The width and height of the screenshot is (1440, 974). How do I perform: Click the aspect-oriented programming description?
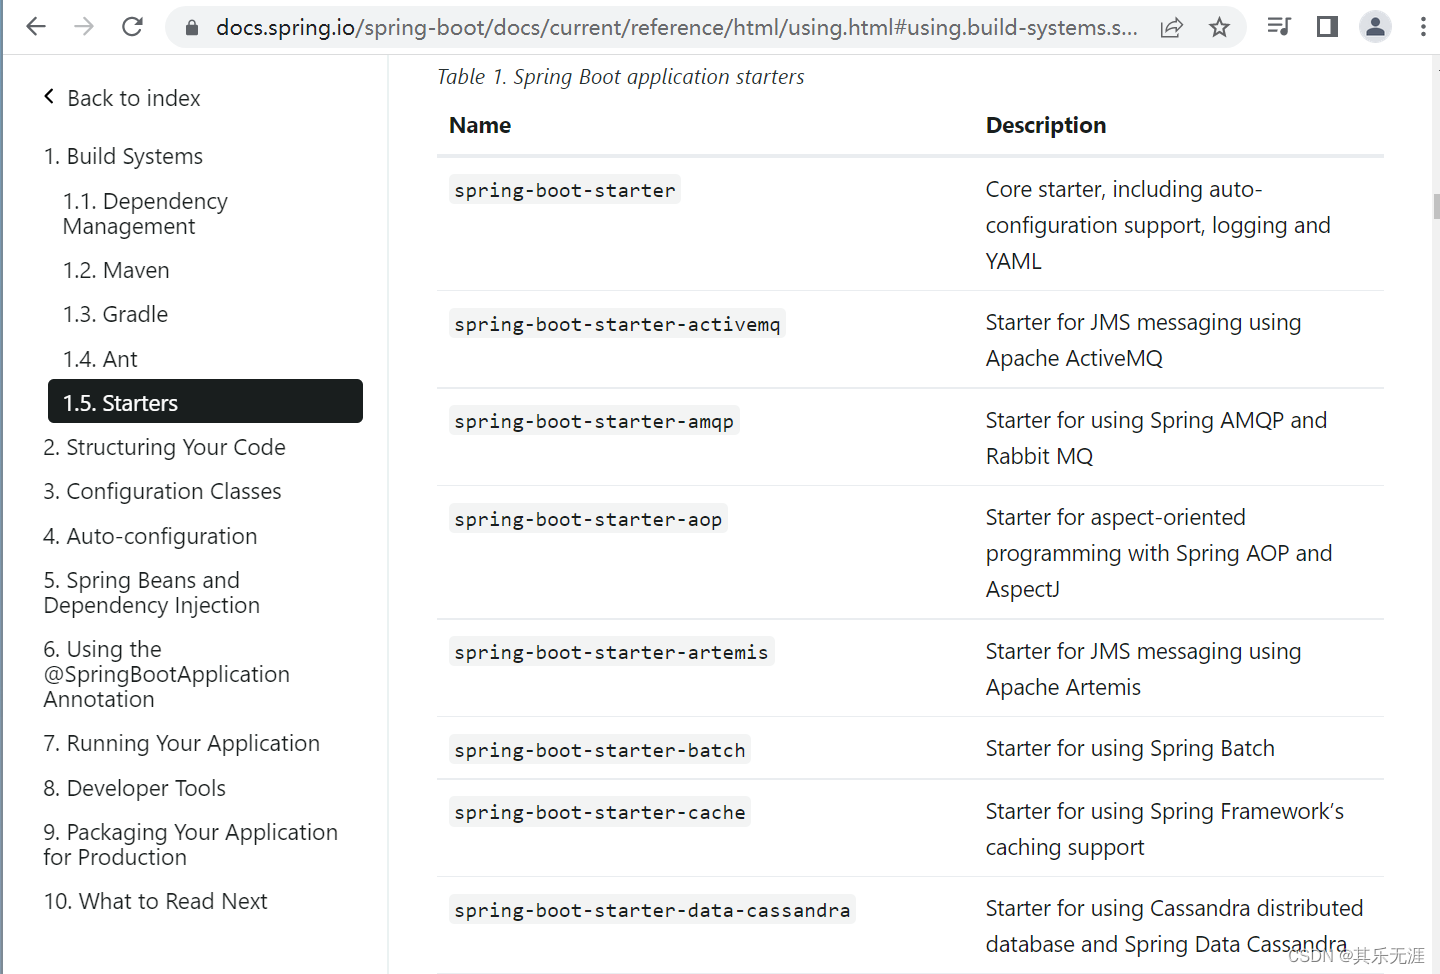pyautogui.click(x=1159, y=553)
